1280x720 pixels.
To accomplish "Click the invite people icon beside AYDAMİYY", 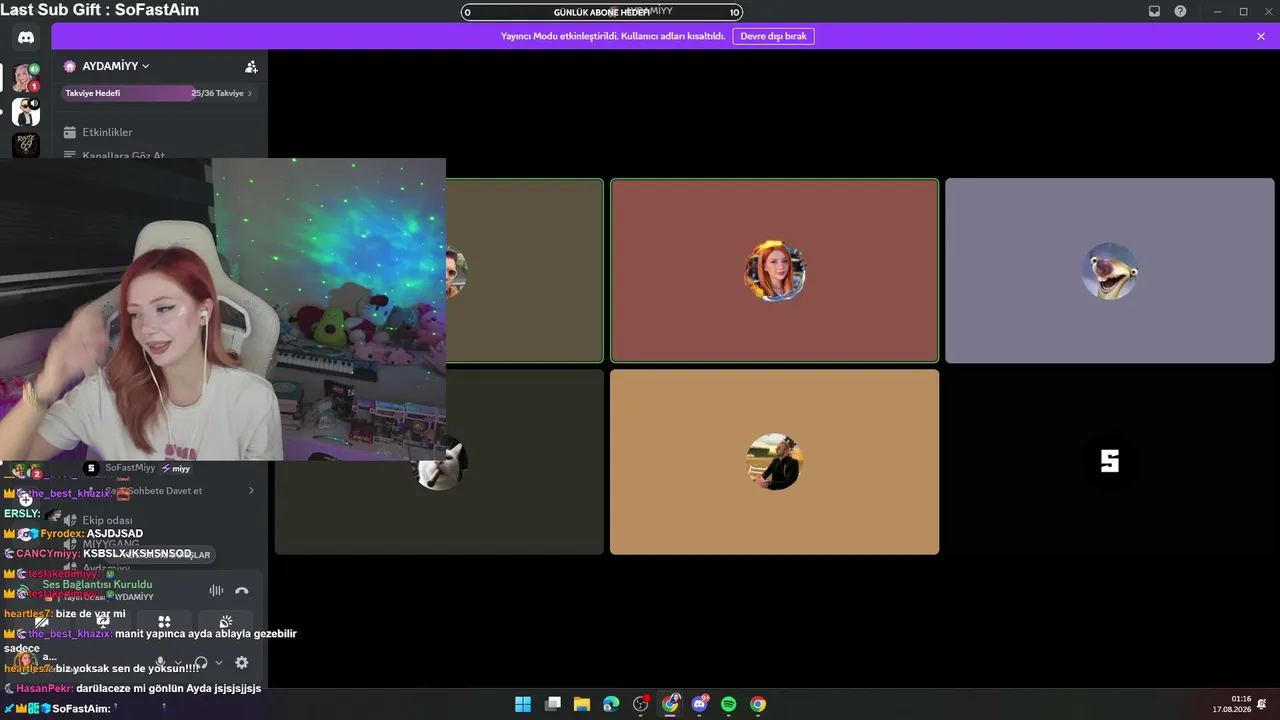I will [251, 66].
